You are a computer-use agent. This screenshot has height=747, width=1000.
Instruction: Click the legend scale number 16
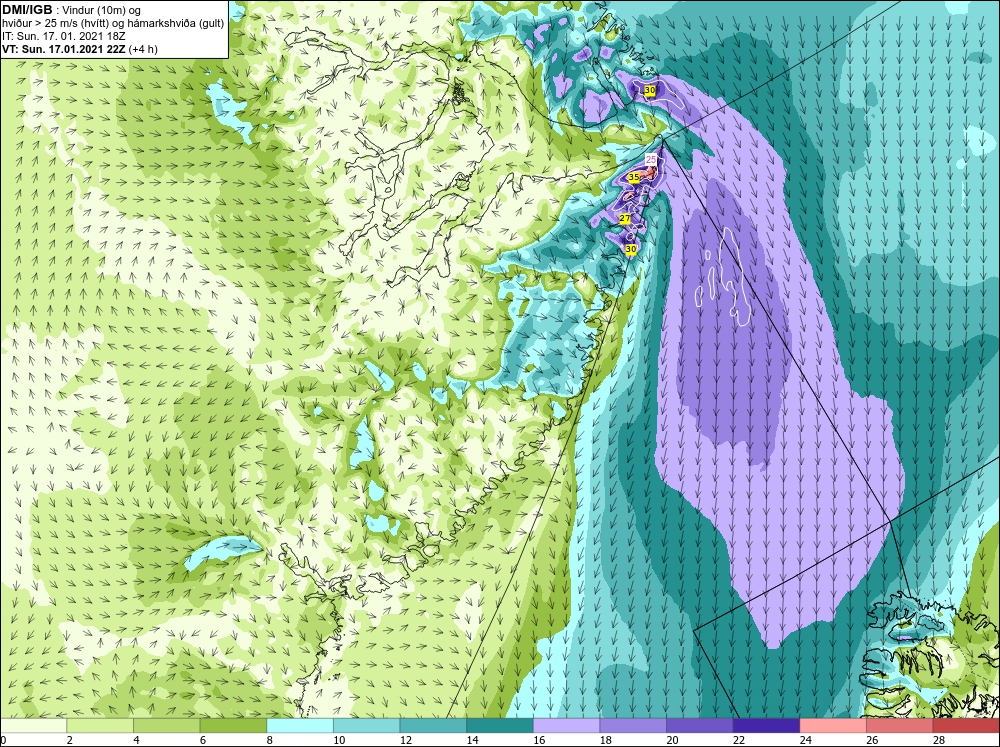click(x=539, y=740)
